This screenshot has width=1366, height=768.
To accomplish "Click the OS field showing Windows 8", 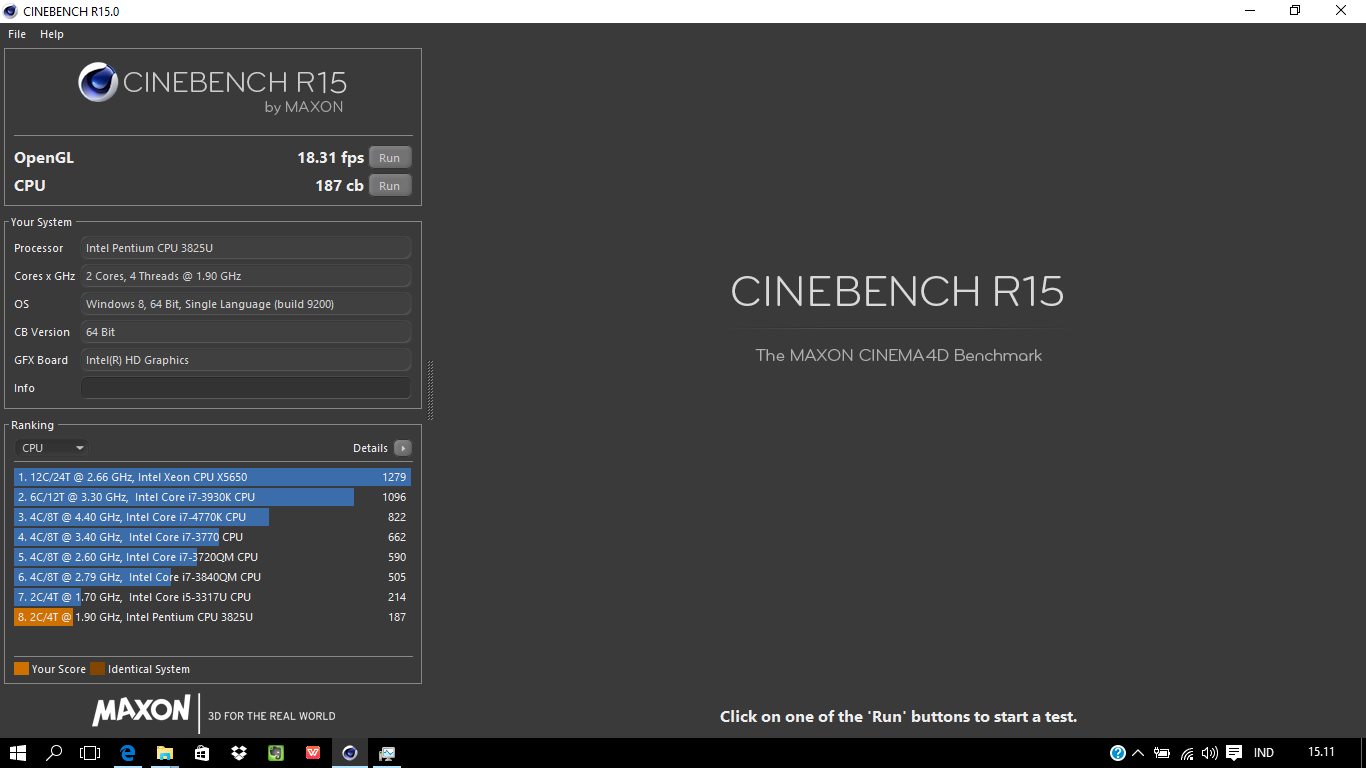I will click(x=246, y=304).
